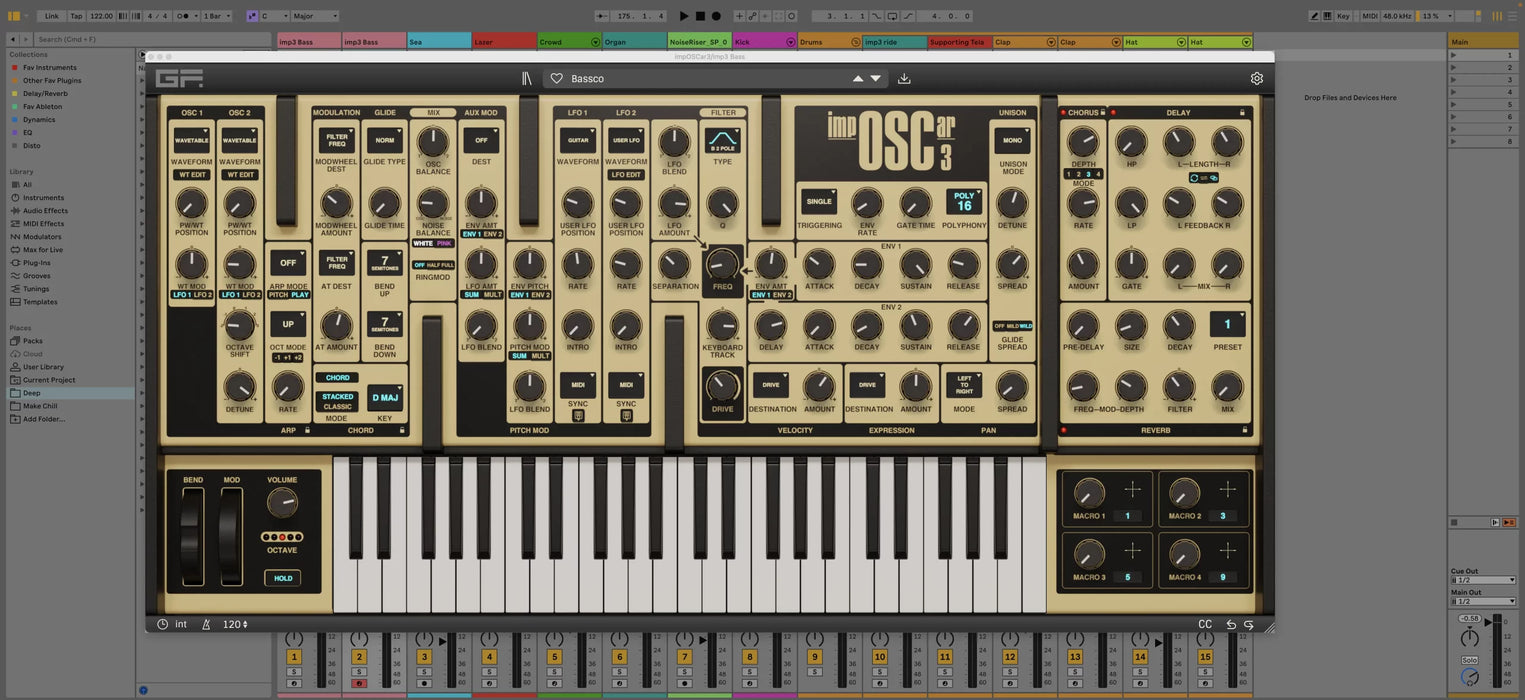The image size is (1525, 700).
Task: Select Plug-Ins in the Library browser
Action: pos(37,263)
